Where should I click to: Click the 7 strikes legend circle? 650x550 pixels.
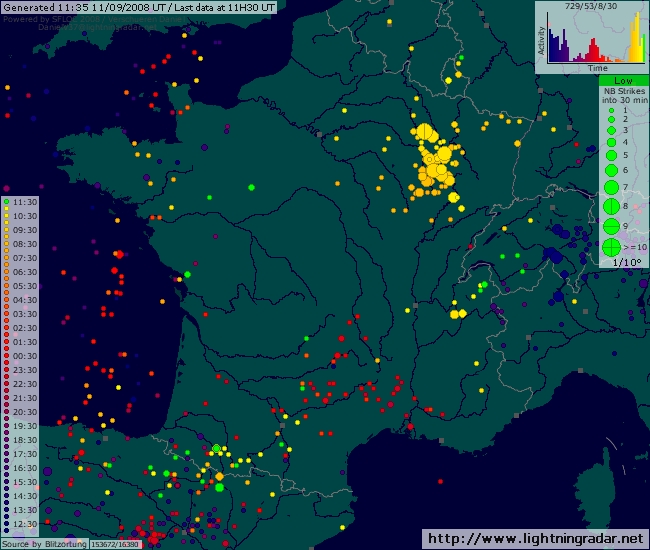click(x=611, y=187)
